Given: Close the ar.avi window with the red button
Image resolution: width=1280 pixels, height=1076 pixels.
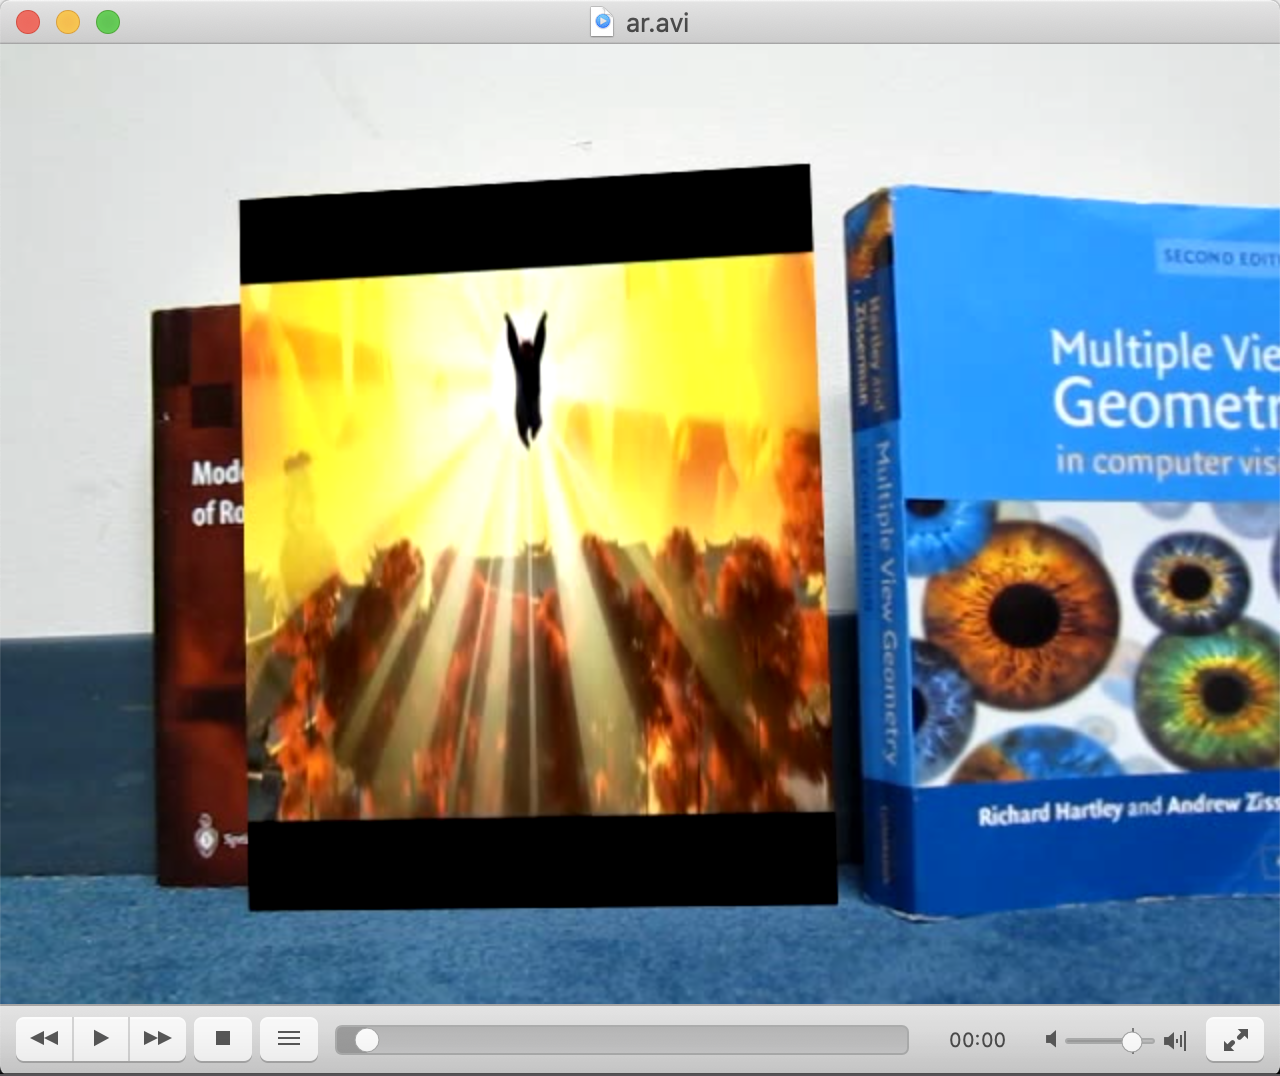Looking at the screenshot, I should (28, 22).
